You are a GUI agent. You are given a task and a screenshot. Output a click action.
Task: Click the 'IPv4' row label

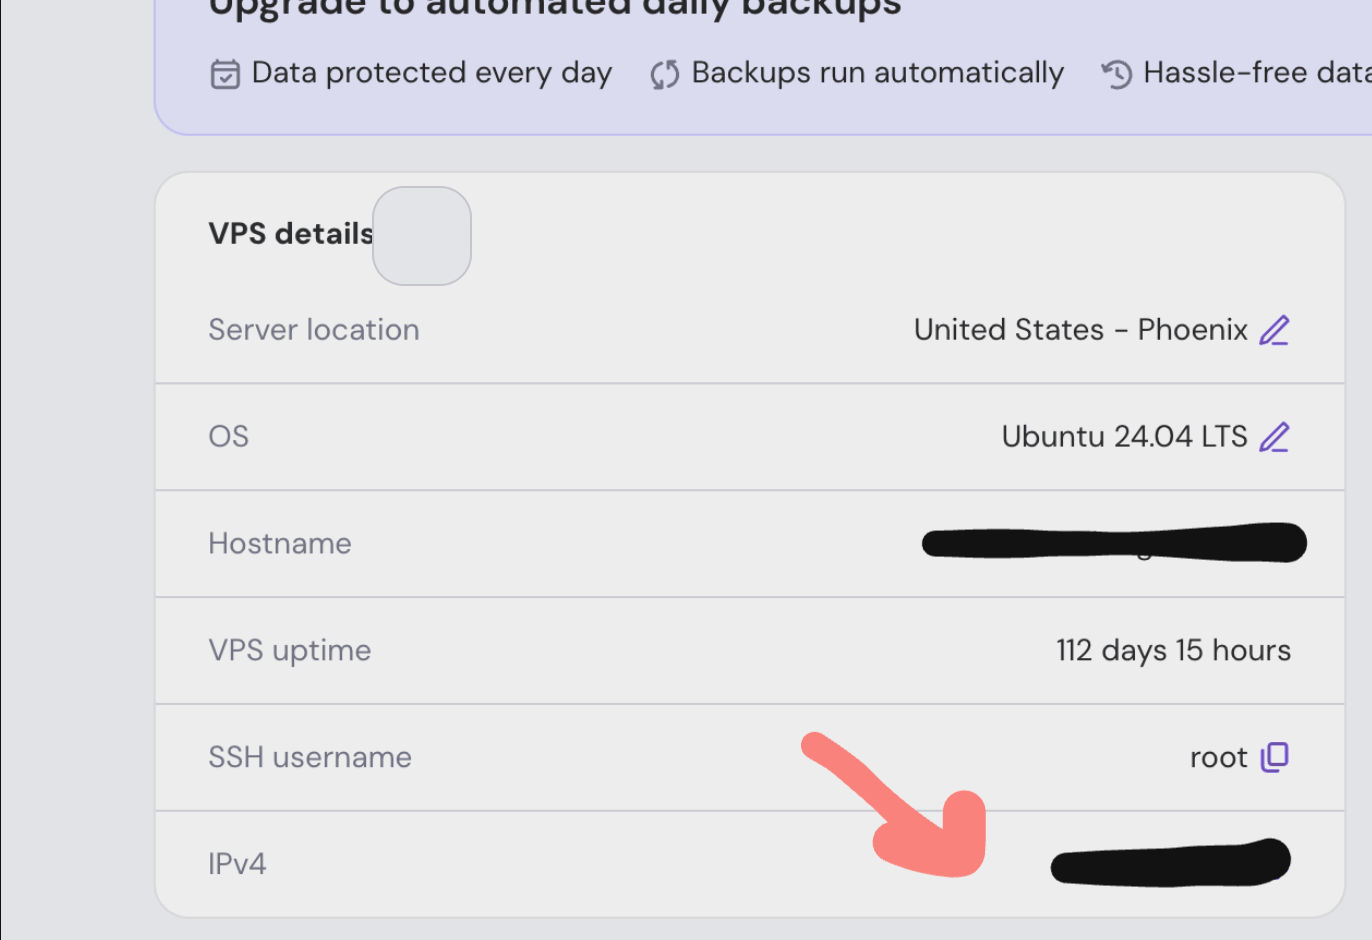pos(237,864)
